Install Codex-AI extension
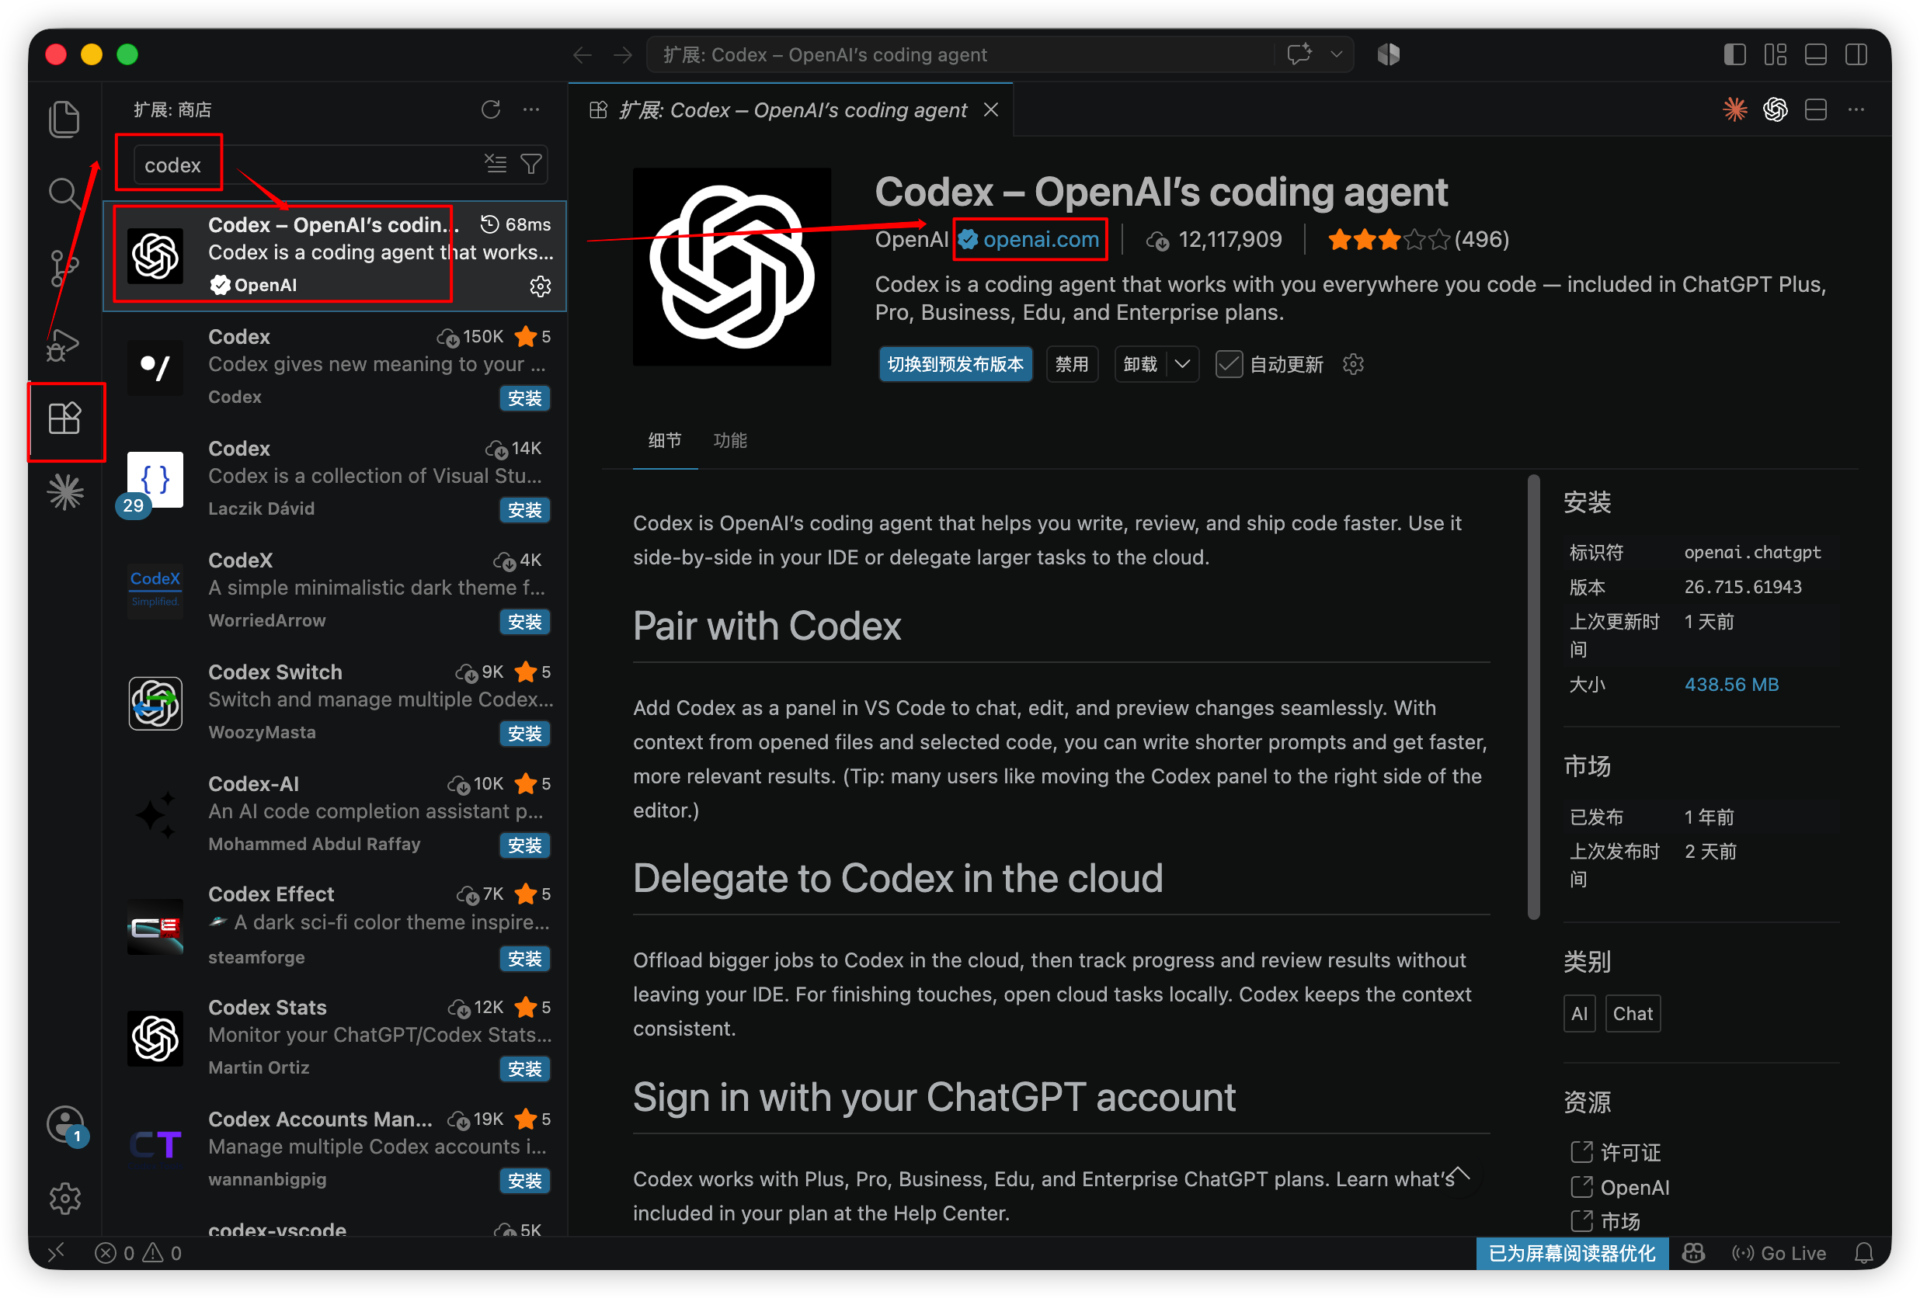This screenshot has width=1920, height=1298. coord(524,846)
